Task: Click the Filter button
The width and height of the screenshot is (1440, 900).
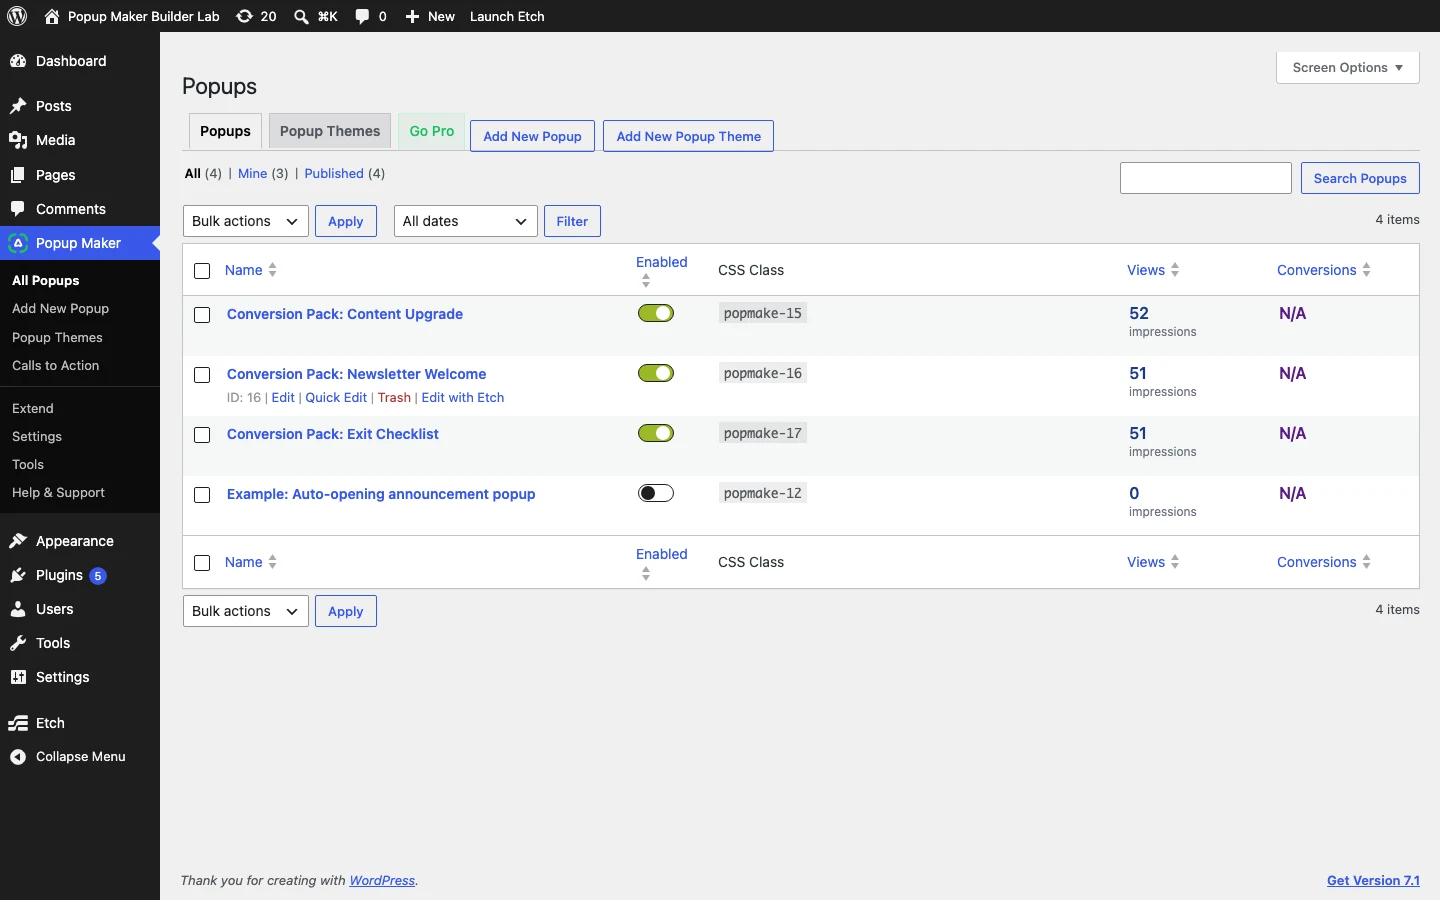Action: [572, 221]
